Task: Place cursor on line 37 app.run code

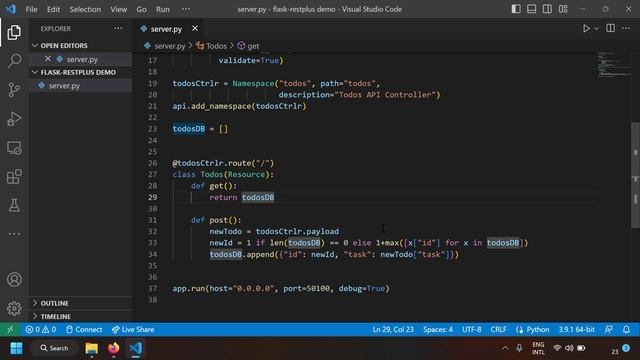Action: point(281,289)
